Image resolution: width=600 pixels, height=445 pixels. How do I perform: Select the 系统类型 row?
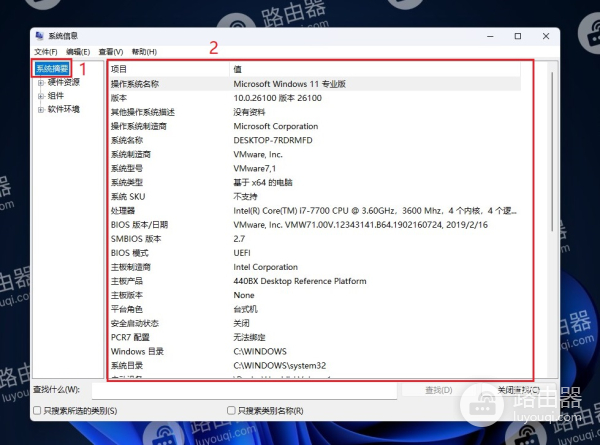(315, 183)
